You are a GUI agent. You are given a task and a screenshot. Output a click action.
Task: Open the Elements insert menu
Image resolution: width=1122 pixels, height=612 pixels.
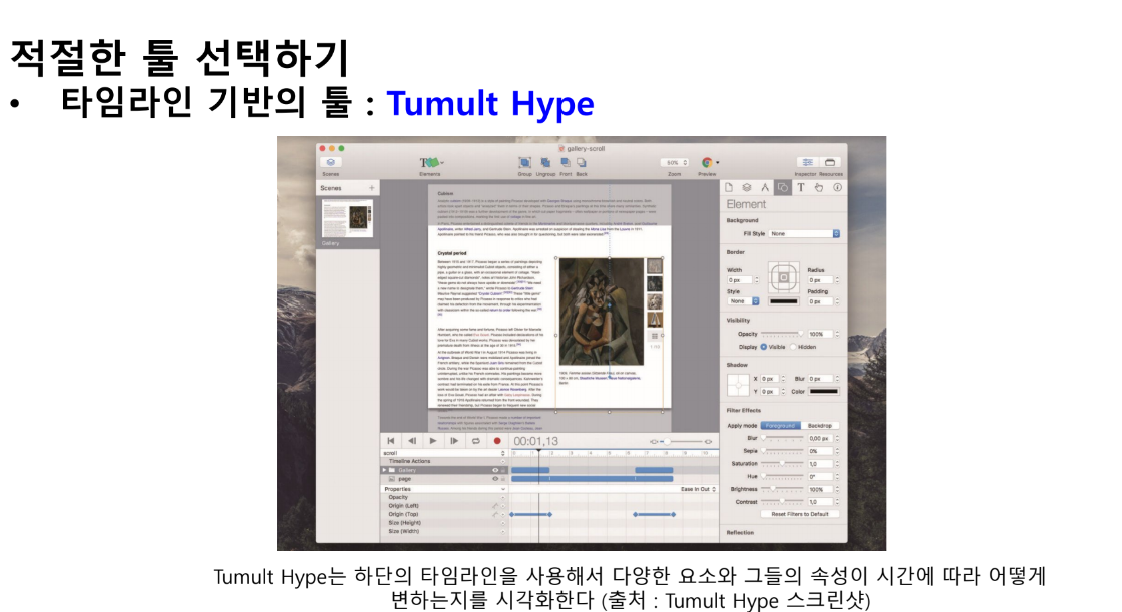point(431,163)
